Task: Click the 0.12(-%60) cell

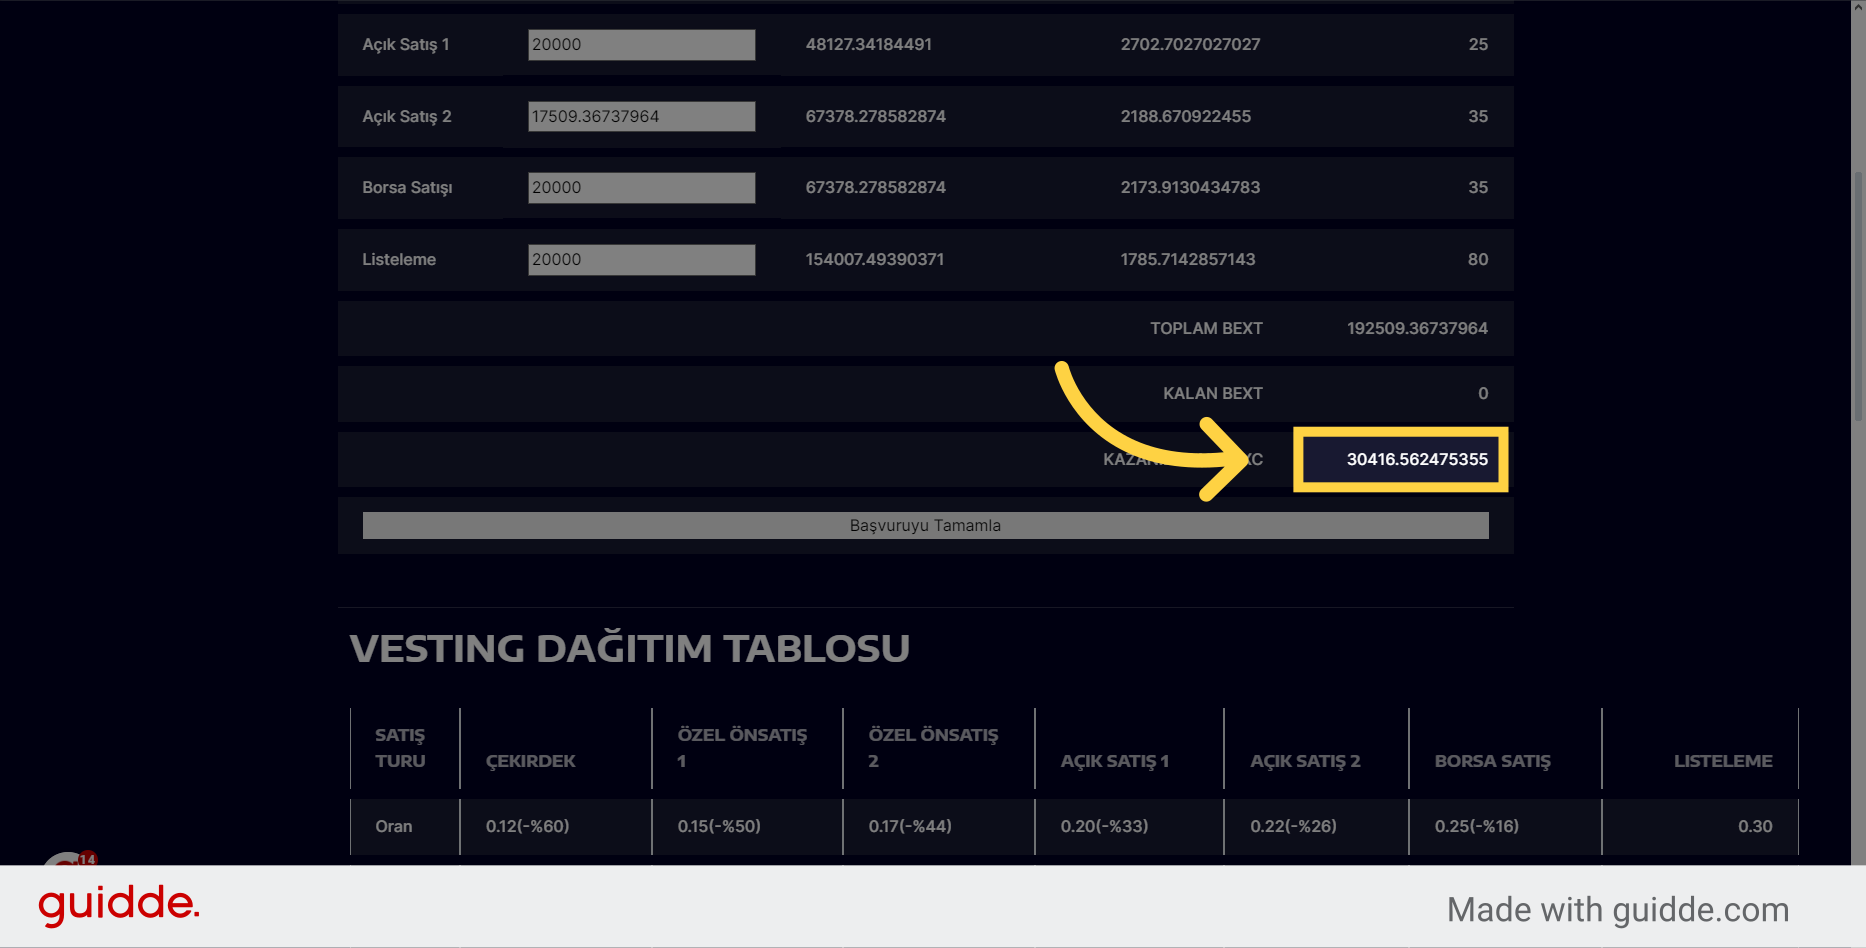Action: point(527,826)
